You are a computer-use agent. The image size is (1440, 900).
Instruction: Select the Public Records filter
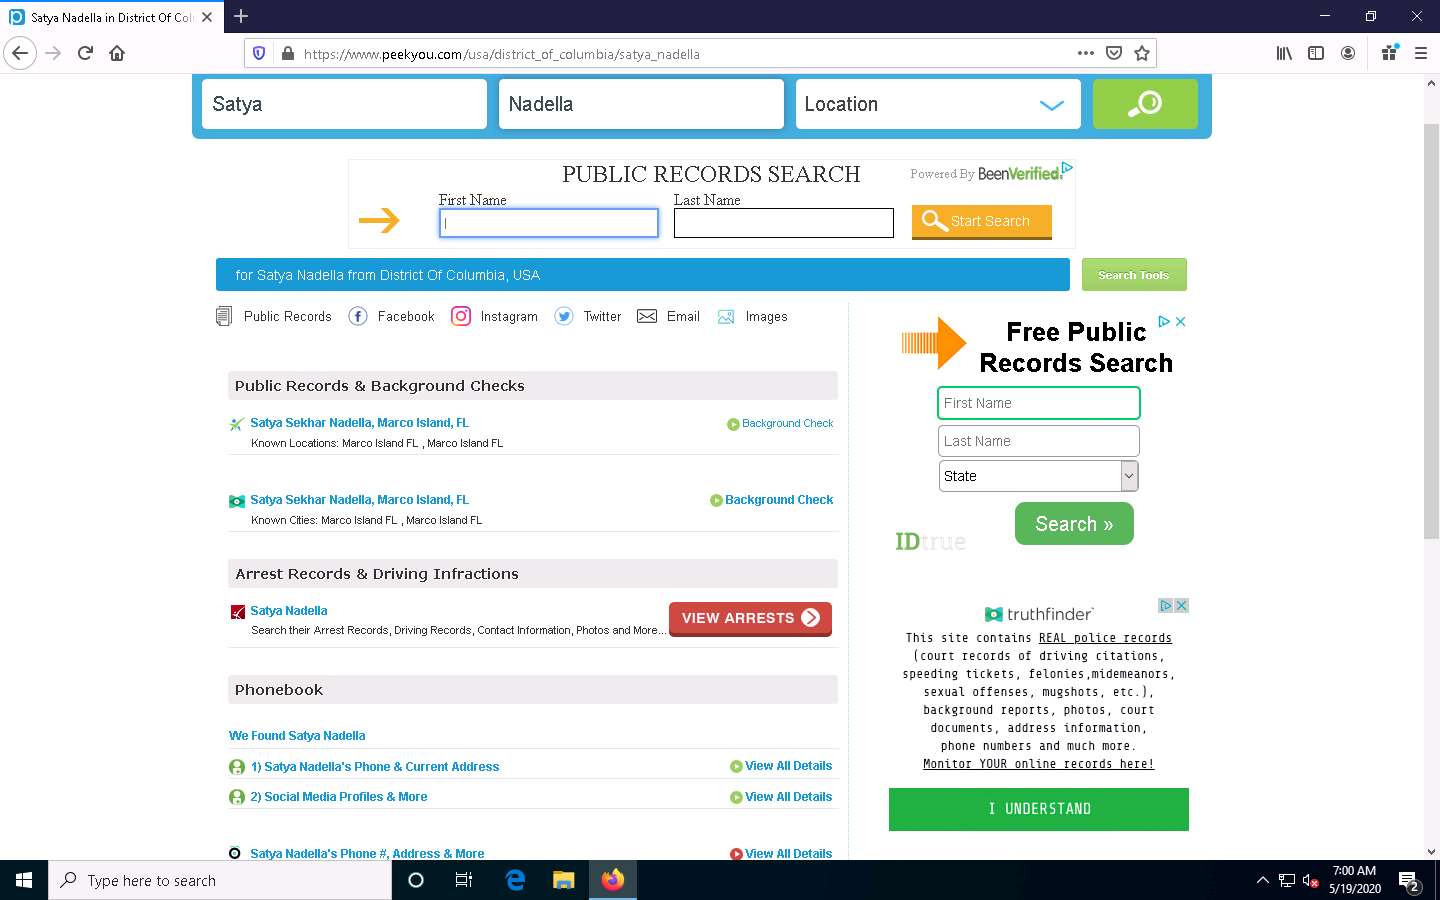[288, 316]
